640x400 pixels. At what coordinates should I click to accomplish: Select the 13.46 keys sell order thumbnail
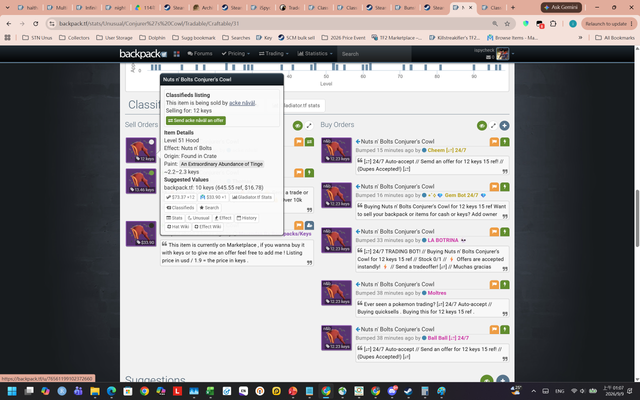click(141, 181)
